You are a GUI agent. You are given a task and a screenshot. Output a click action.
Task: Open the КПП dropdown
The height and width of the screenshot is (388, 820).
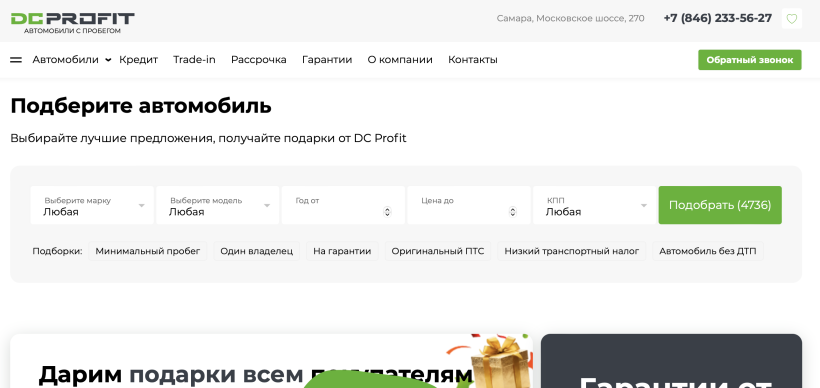click(x=595, y=205)
